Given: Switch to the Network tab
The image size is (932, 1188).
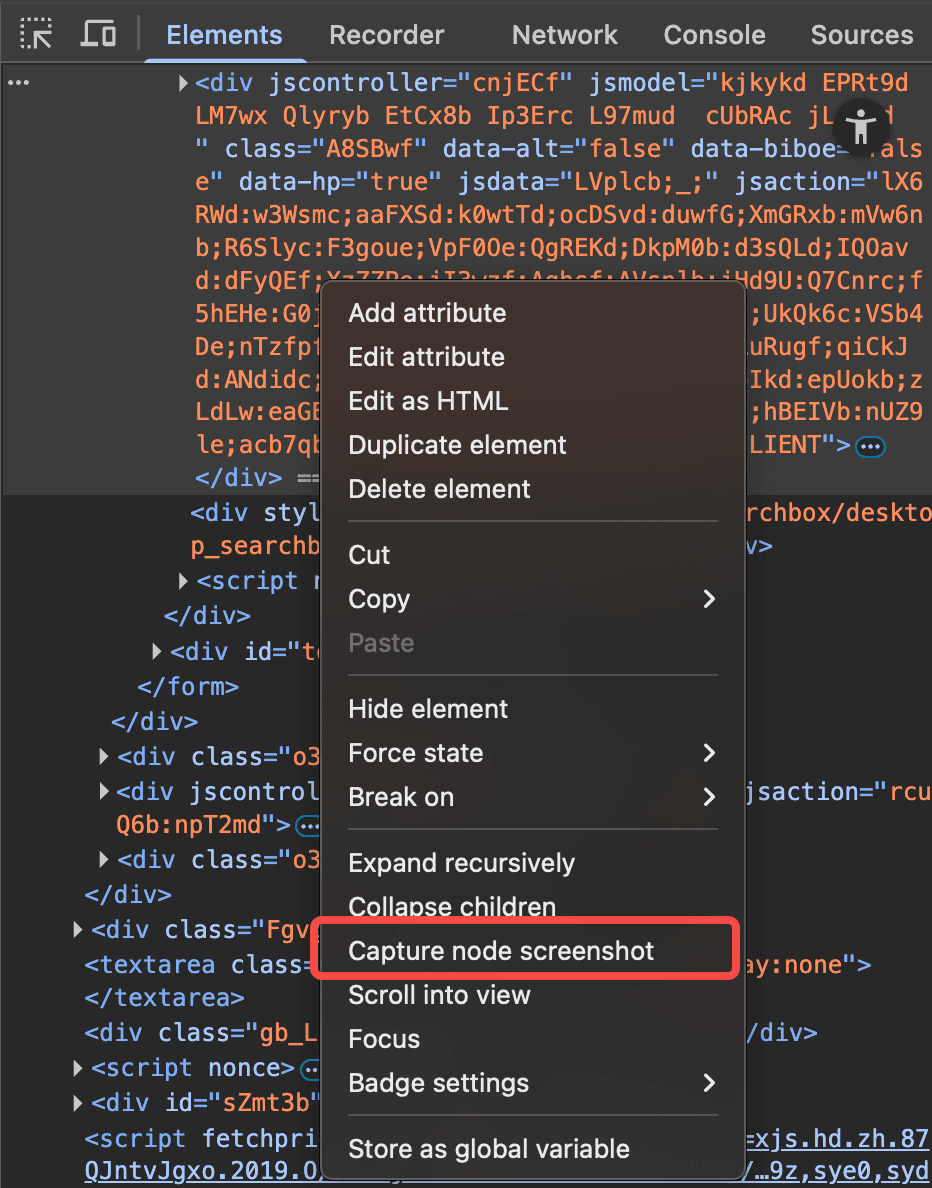Looking at the screenshot, I should click(x=564, y=34).
